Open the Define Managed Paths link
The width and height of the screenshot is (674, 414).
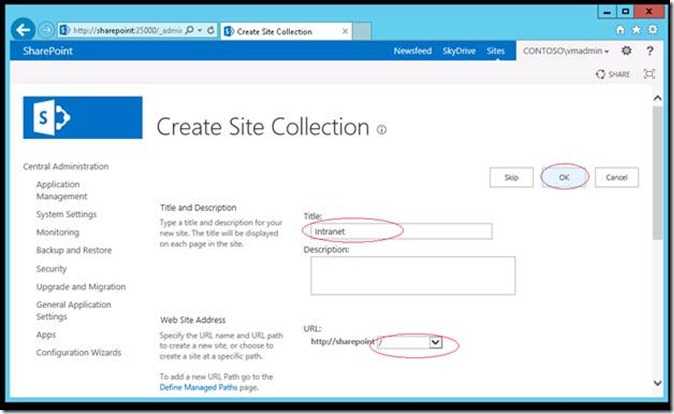pos(199,387)
